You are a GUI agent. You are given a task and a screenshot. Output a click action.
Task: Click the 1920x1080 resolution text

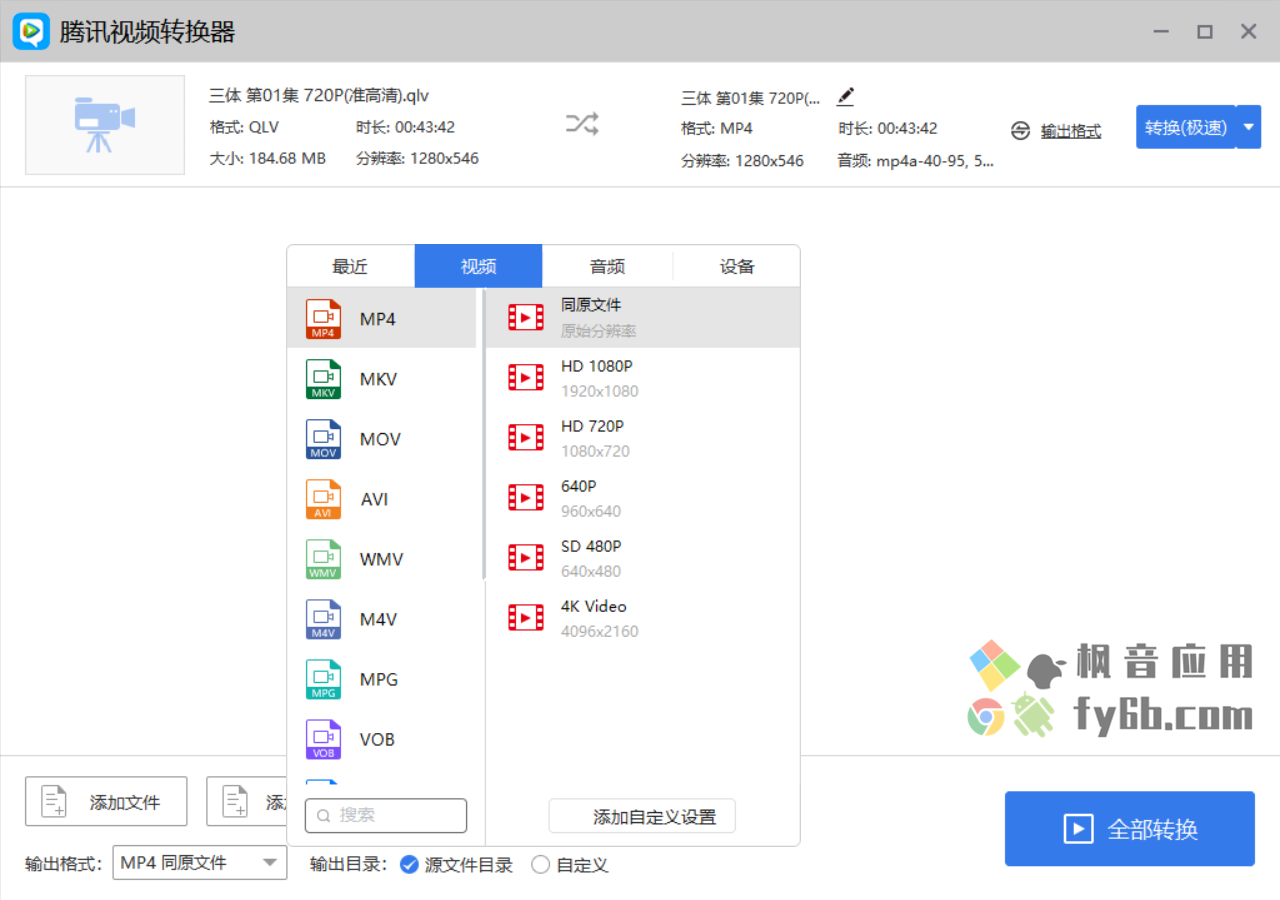pyautogui.click(x=600, y=391)
